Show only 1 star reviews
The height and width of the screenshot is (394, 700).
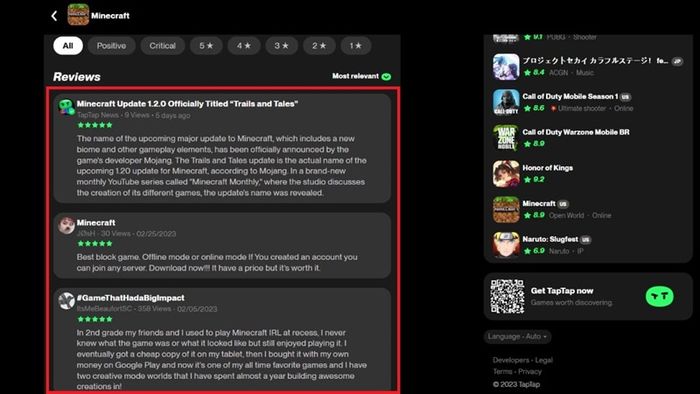355,46
